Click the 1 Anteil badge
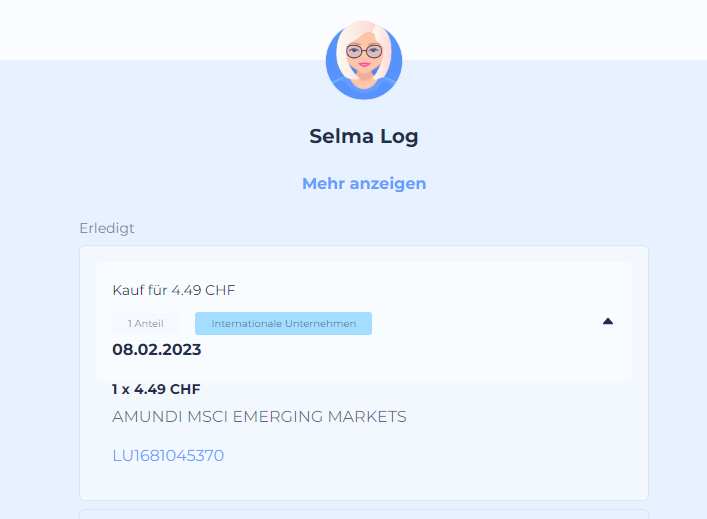 click(x=146, y=323)
